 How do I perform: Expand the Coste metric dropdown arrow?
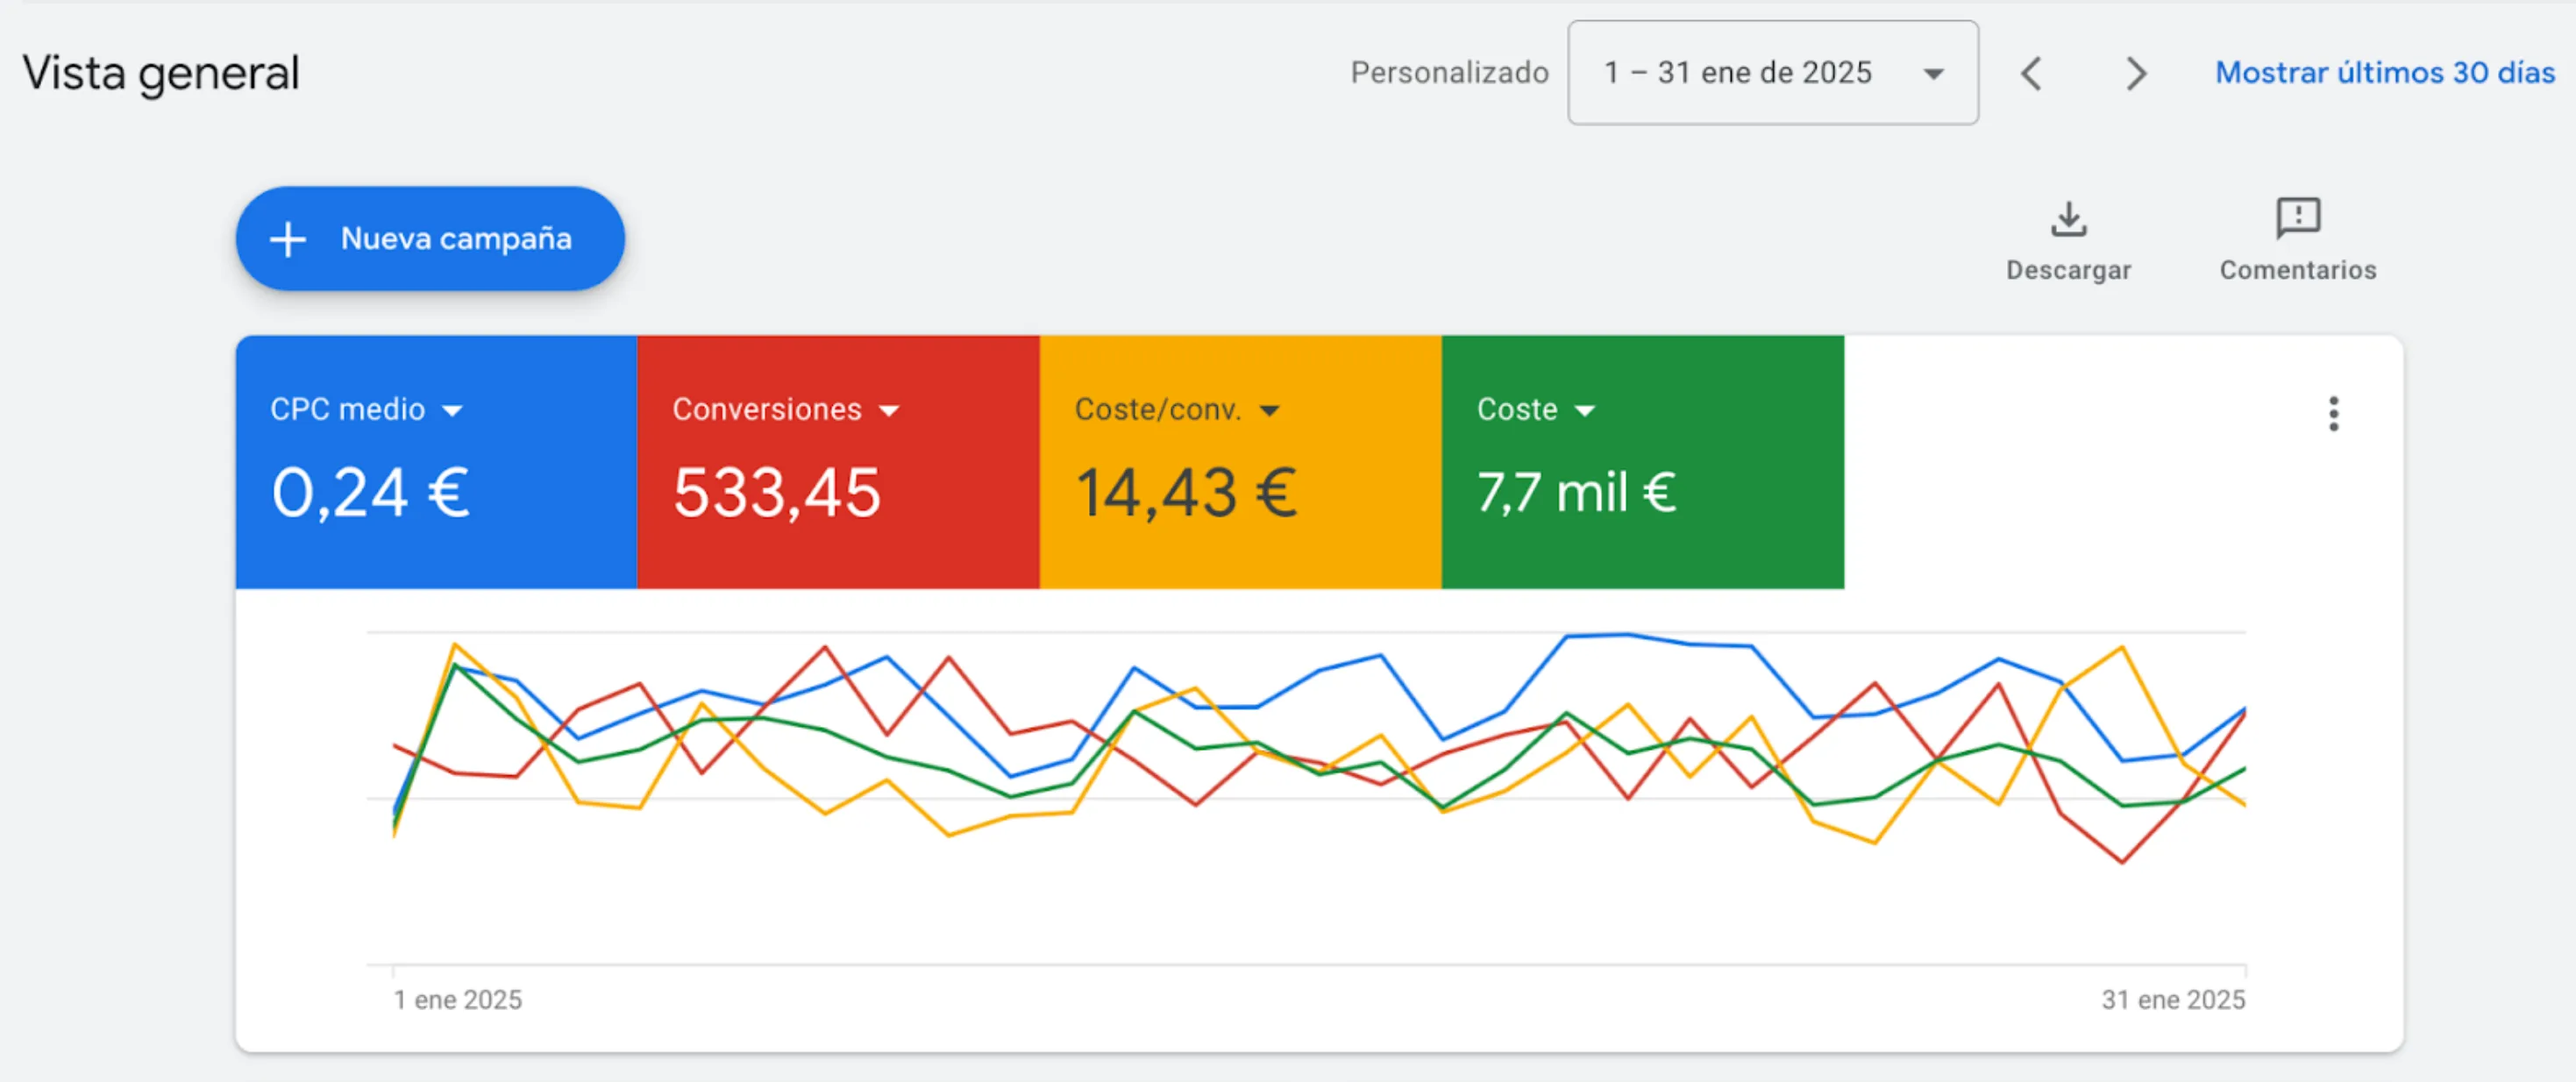(x=1584, y=410)
